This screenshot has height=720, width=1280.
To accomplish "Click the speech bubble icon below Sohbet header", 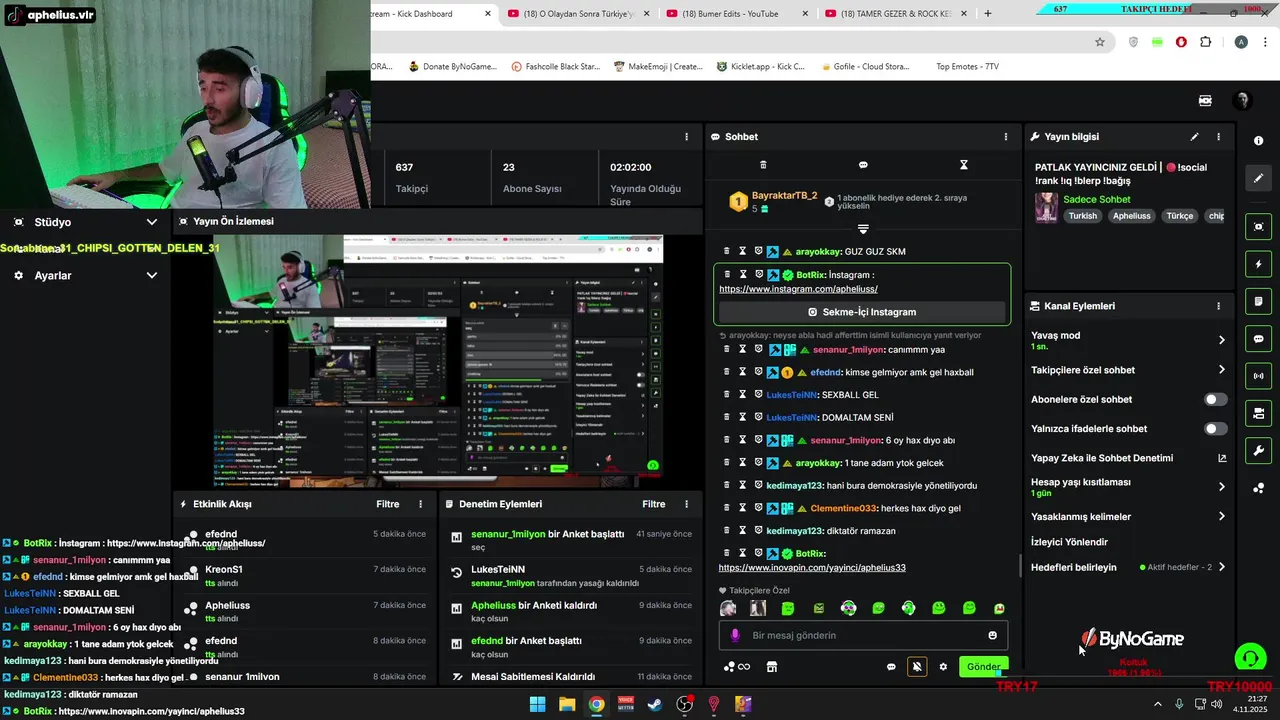I will click(x=863, y=165).
